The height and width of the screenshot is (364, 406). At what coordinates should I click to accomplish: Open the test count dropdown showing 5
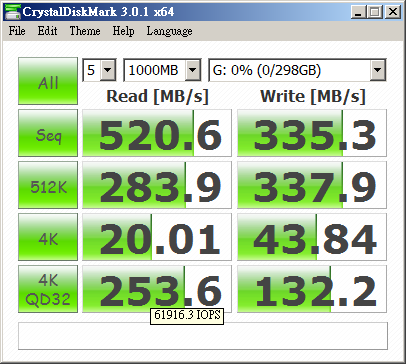coord(99,70)
